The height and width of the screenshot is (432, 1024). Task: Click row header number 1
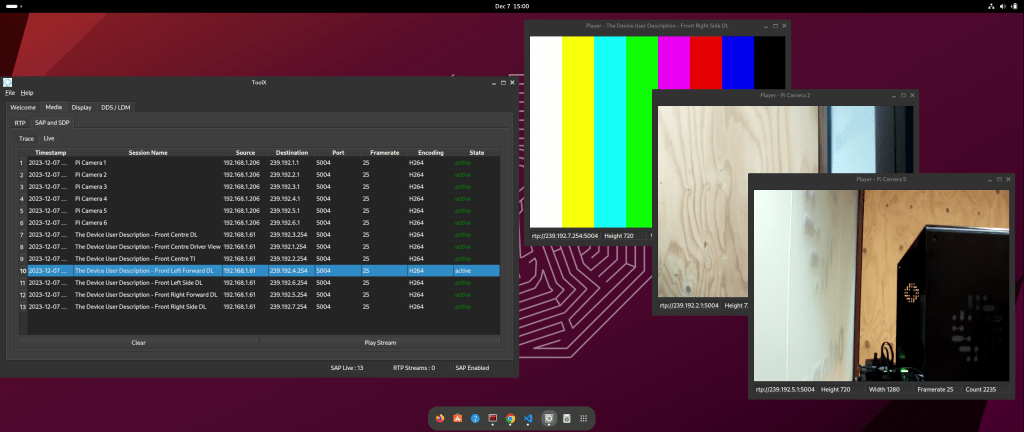(x=23, y=162)
